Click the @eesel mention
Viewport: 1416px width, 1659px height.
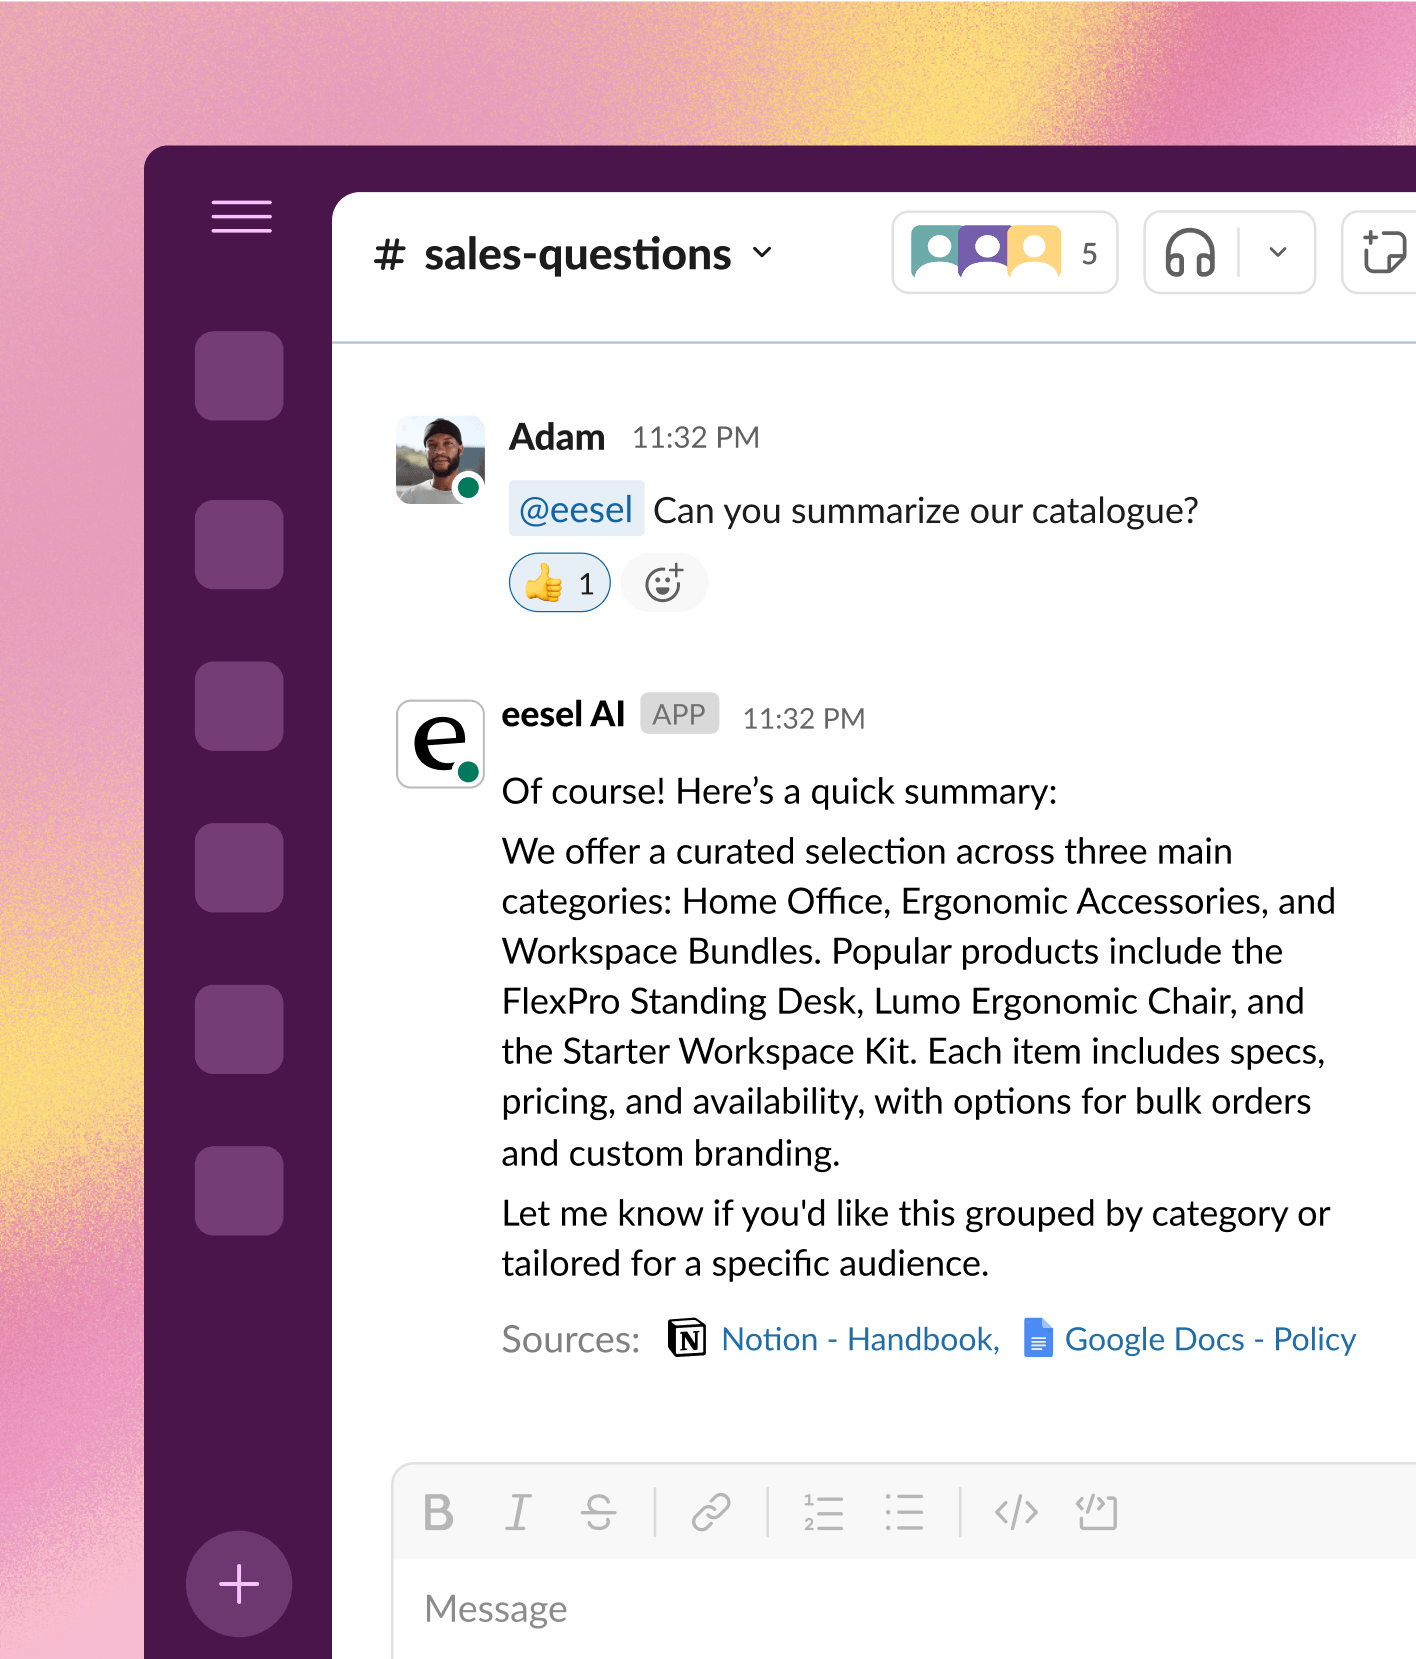point(576,510)
